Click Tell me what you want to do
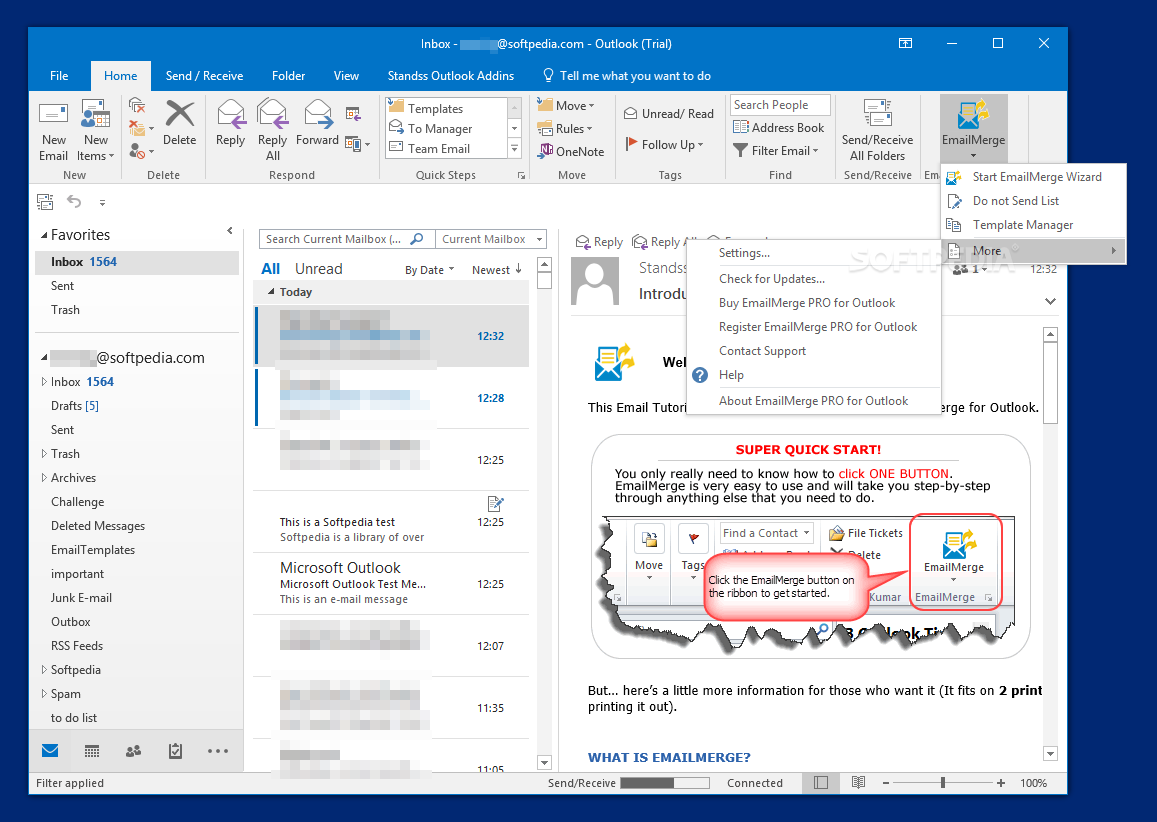1157x822 pixels. pos(626,76)
